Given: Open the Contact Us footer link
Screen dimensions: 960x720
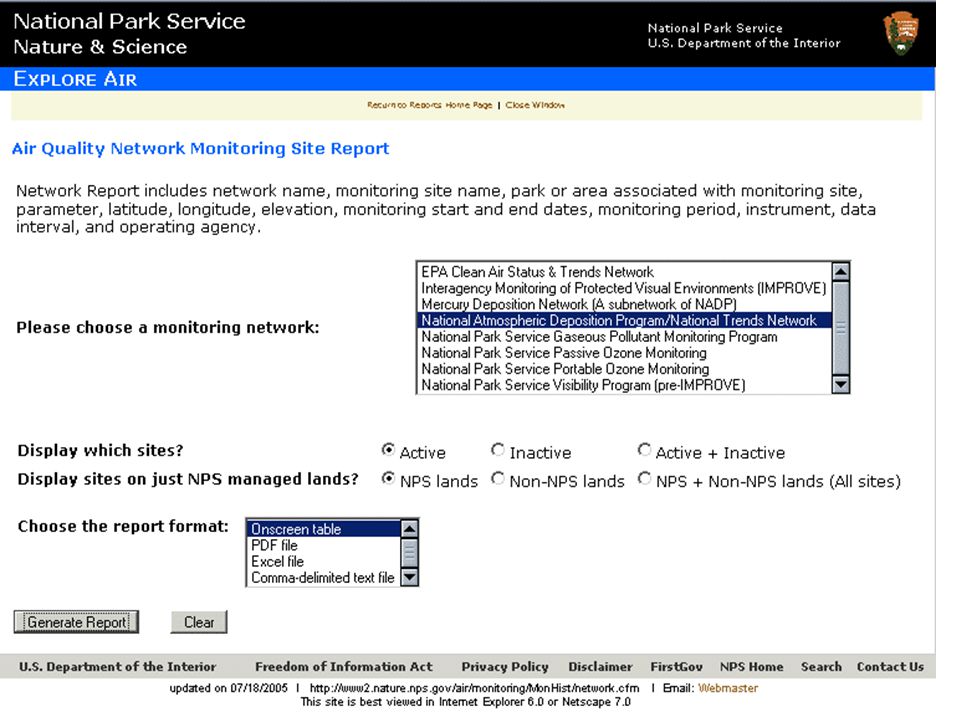Looking at the screenshot, I should pyautogui.click(x=890, y=667).
